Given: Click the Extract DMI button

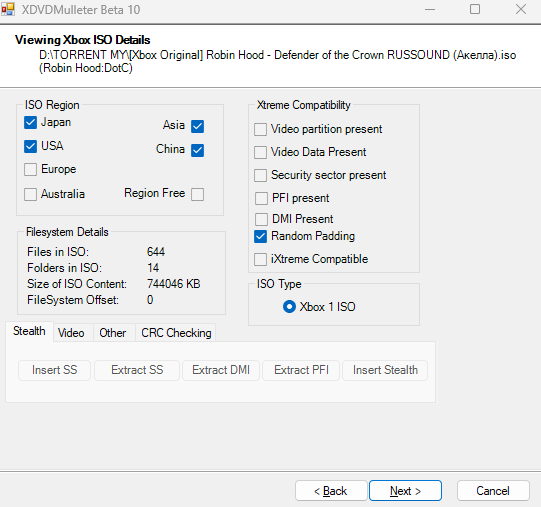Looking at the screenshot, I should click(x=221, y=370).
